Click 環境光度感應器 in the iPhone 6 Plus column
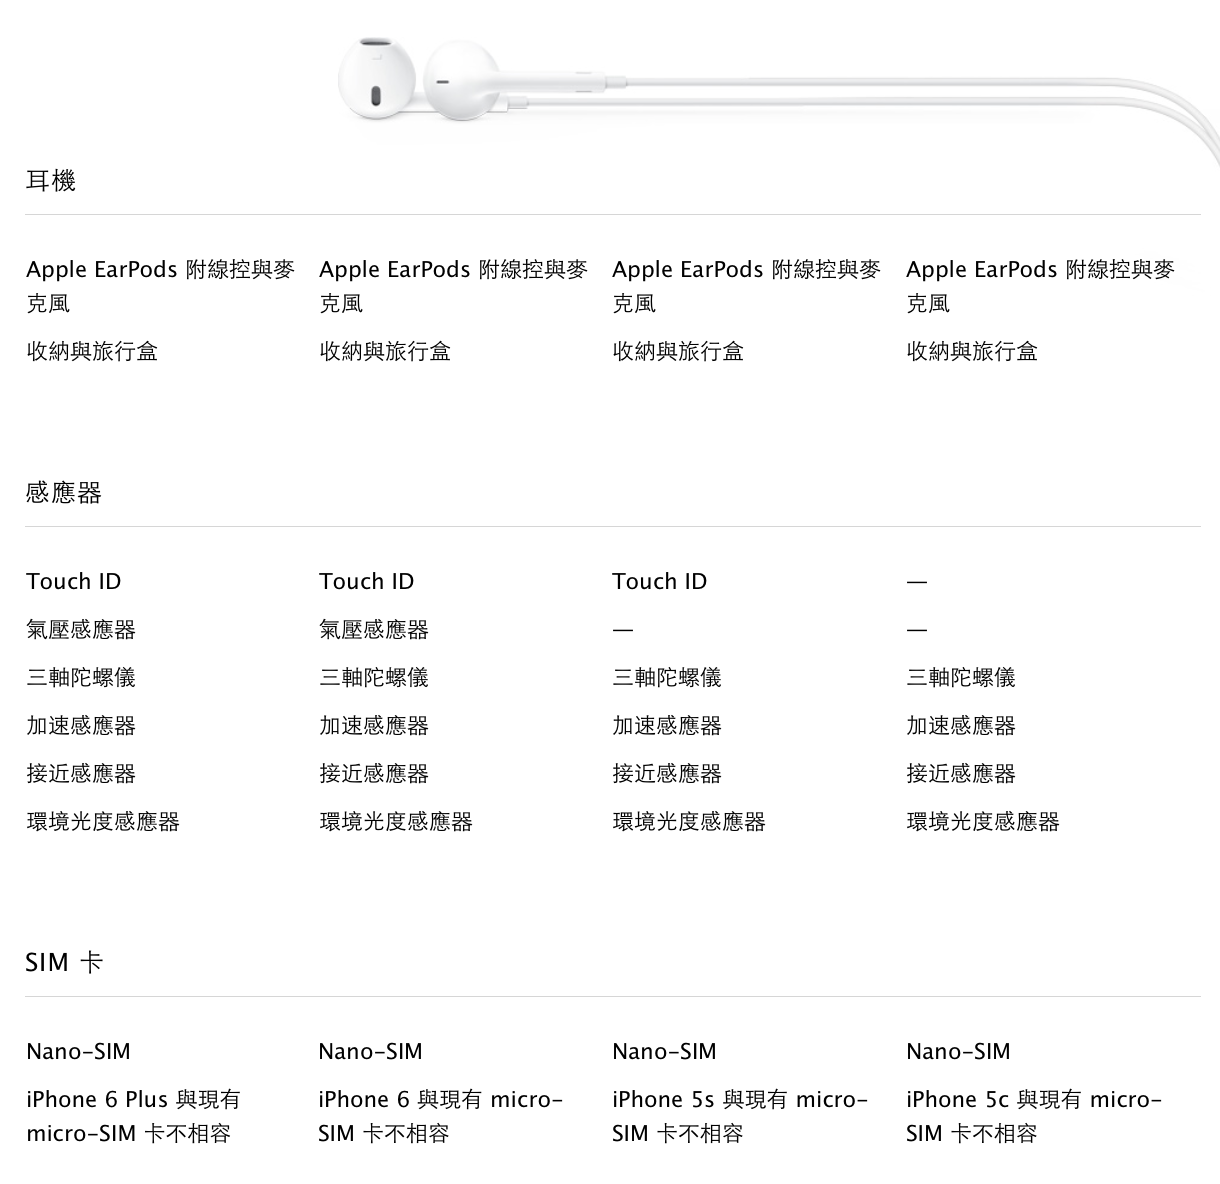 103,822
